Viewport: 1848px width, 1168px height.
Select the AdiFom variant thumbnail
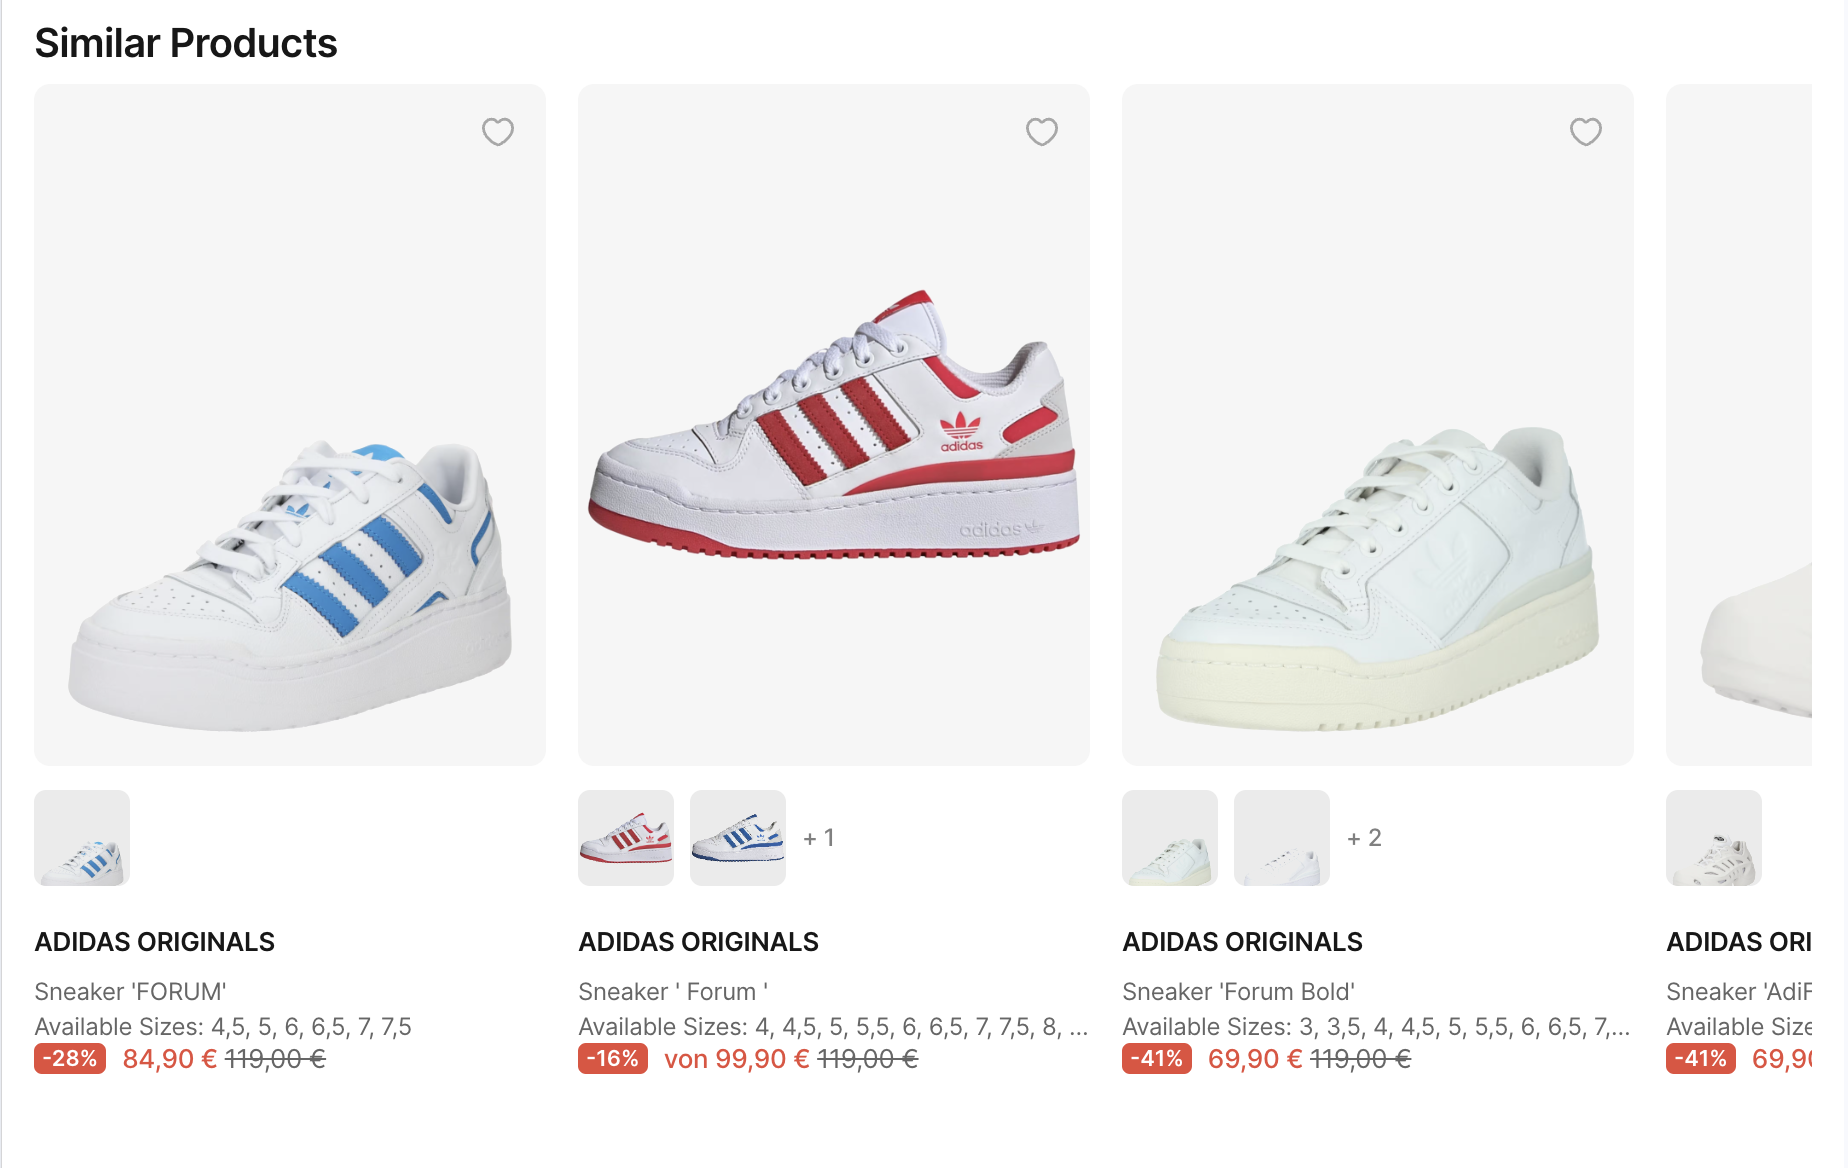(x=1714, y=838)
